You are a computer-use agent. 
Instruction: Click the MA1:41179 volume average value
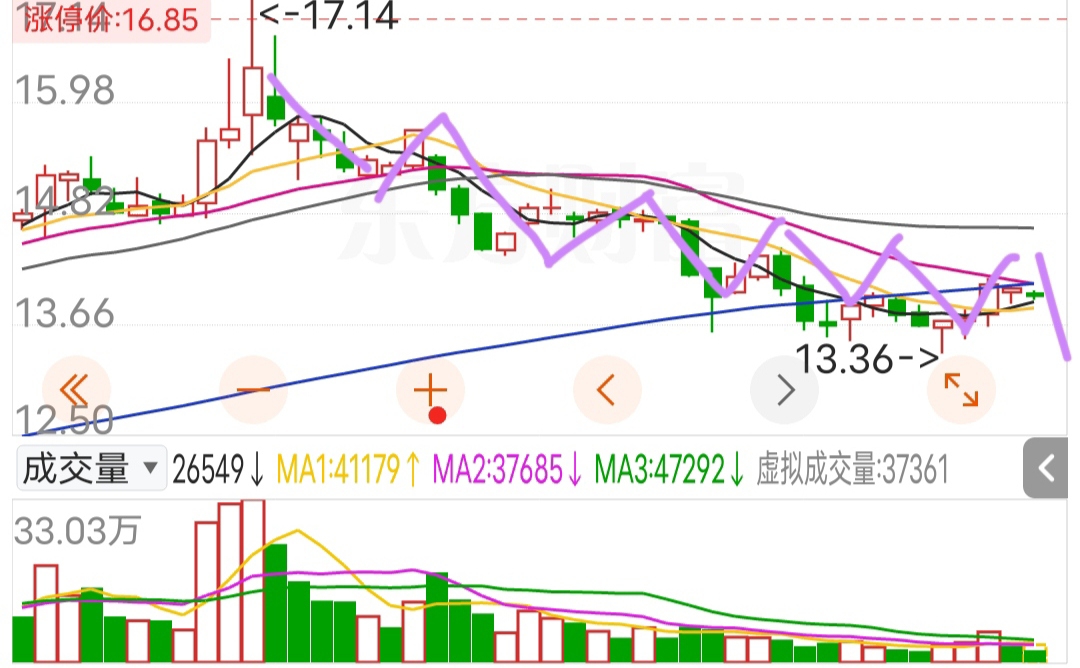tap(348, 470)
